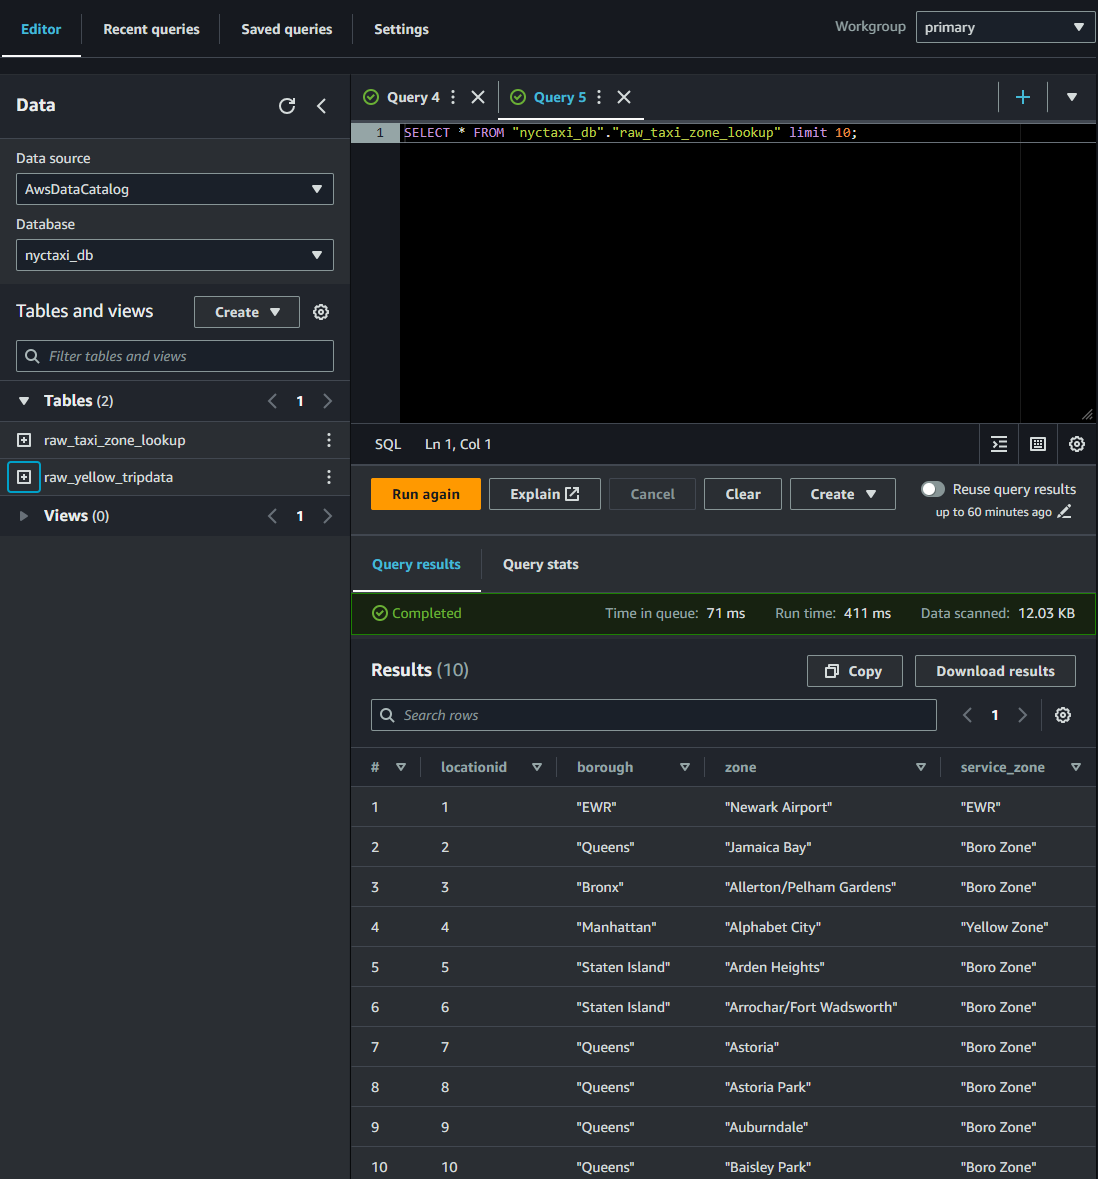Add a new query tab
1098x1179 pixels.
1023,97
